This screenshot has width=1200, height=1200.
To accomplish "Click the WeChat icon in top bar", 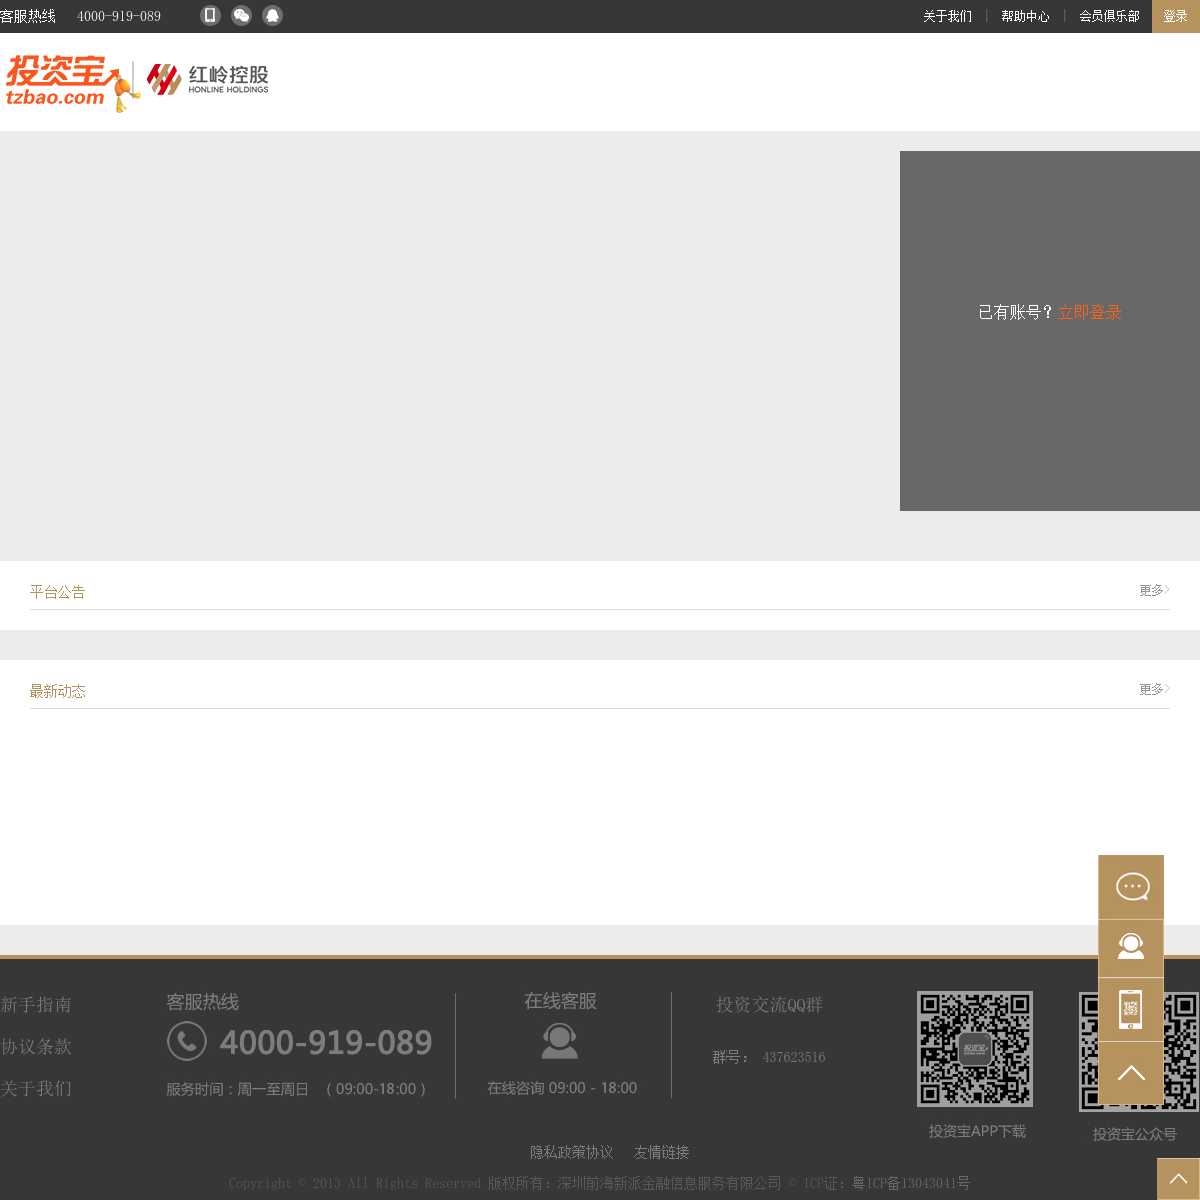I will (x=241, y=15).
